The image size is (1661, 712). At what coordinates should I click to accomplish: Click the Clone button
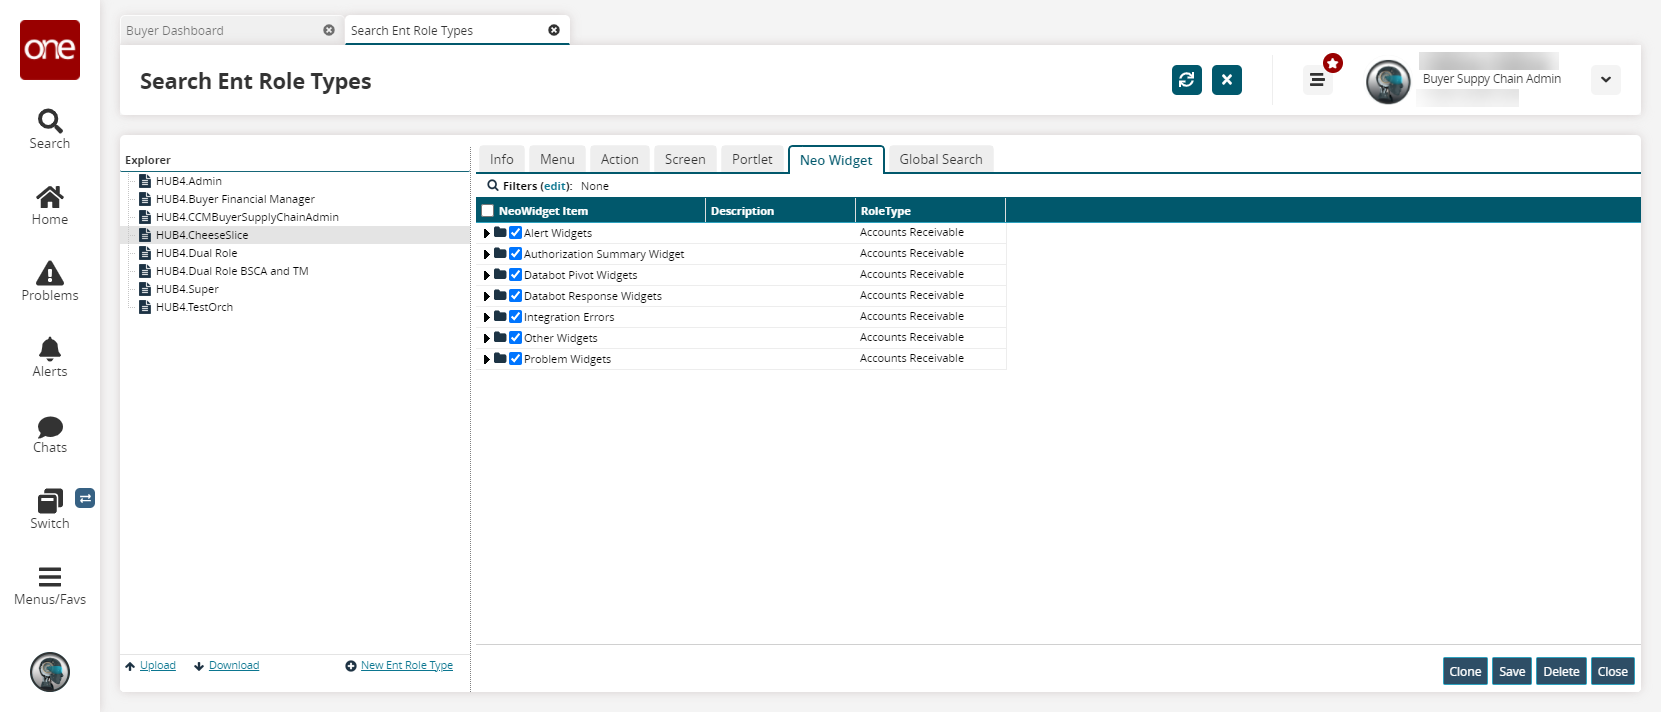1465,671
